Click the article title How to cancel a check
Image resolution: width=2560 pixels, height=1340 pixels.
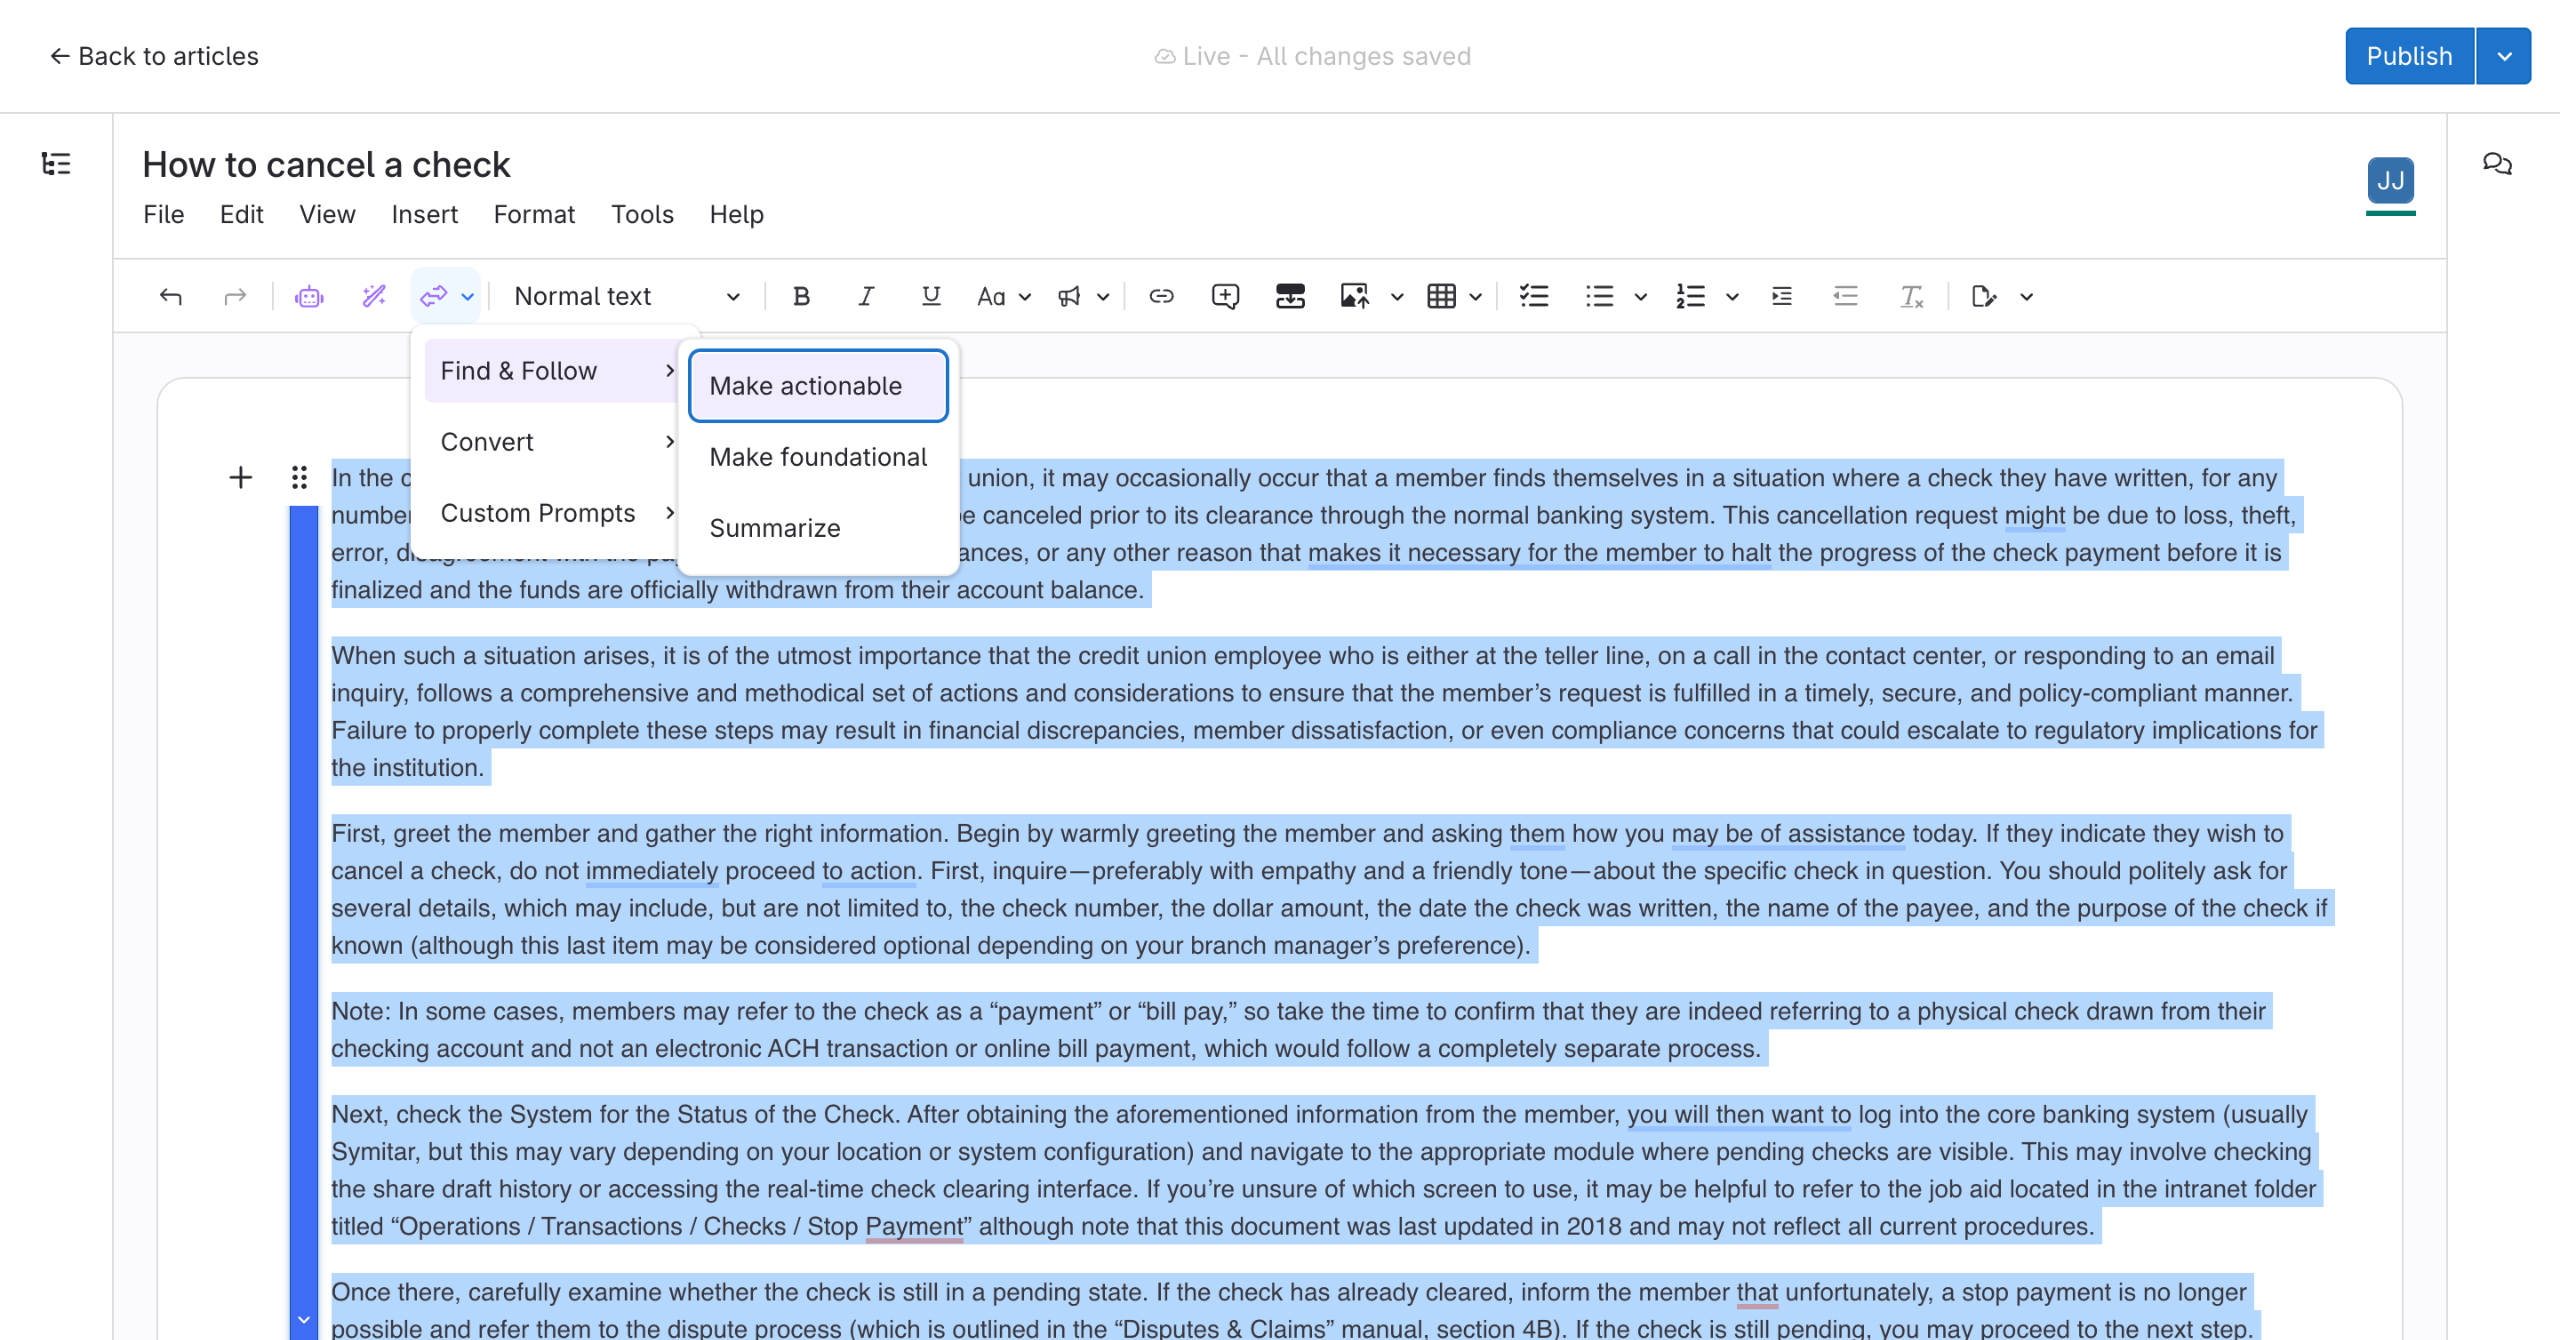[x=326, y=164]
